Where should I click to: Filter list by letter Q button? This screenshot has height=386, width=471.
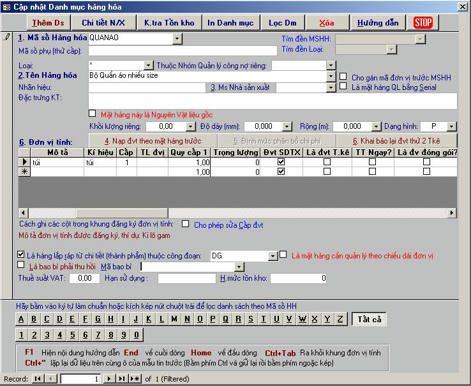pyautogui.click(x=225, y=319)
